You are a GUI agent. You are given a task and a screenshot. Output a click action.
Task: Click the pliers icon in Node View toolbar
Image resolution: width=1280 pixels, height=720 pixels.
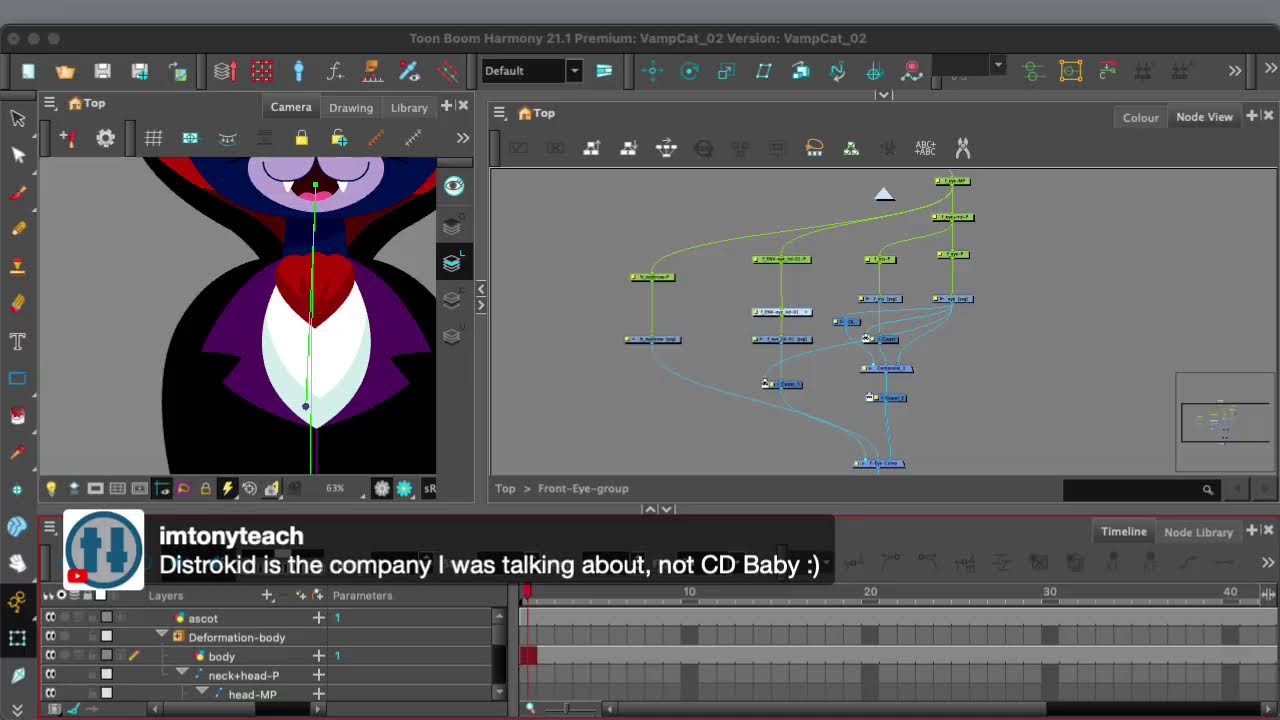(x=963, y=148)
